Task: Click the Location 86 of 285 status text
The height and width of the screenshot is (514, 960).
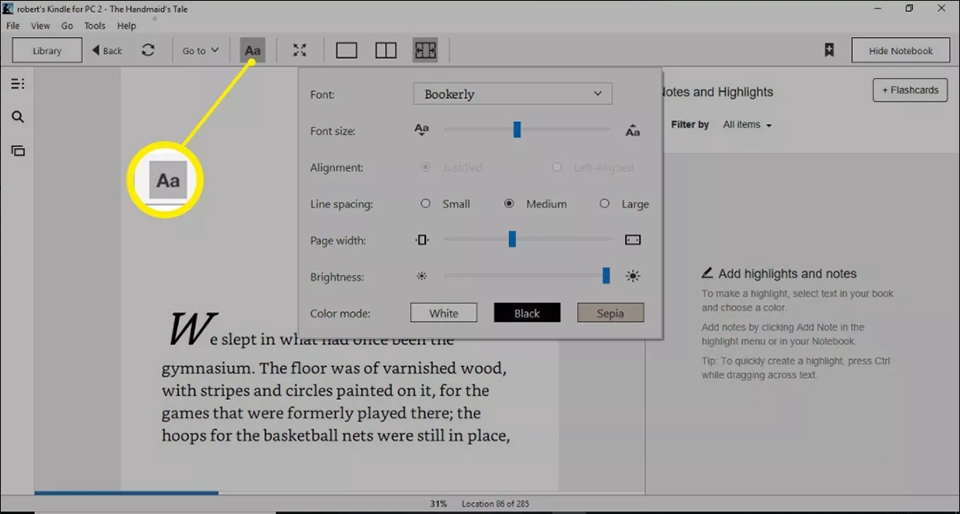Action: pos(495,504)
